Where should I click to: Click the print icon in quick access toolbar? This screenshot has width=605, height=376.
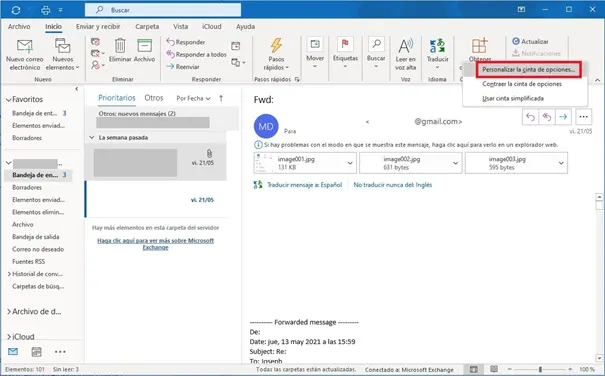[46, 10]
